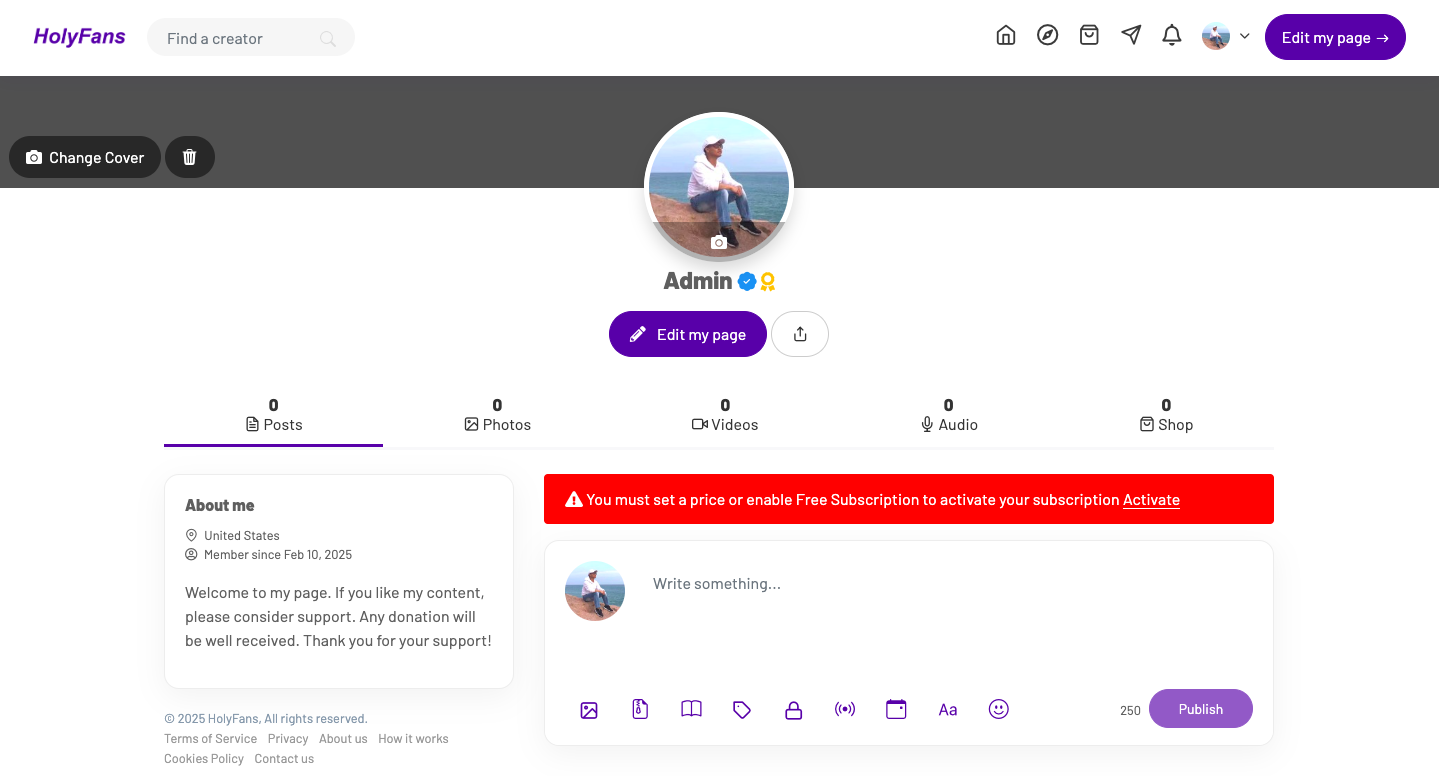Expand account menu chevron beside avatar
The width and height of the screenshot is (1439, 776).
(1245, 36)
